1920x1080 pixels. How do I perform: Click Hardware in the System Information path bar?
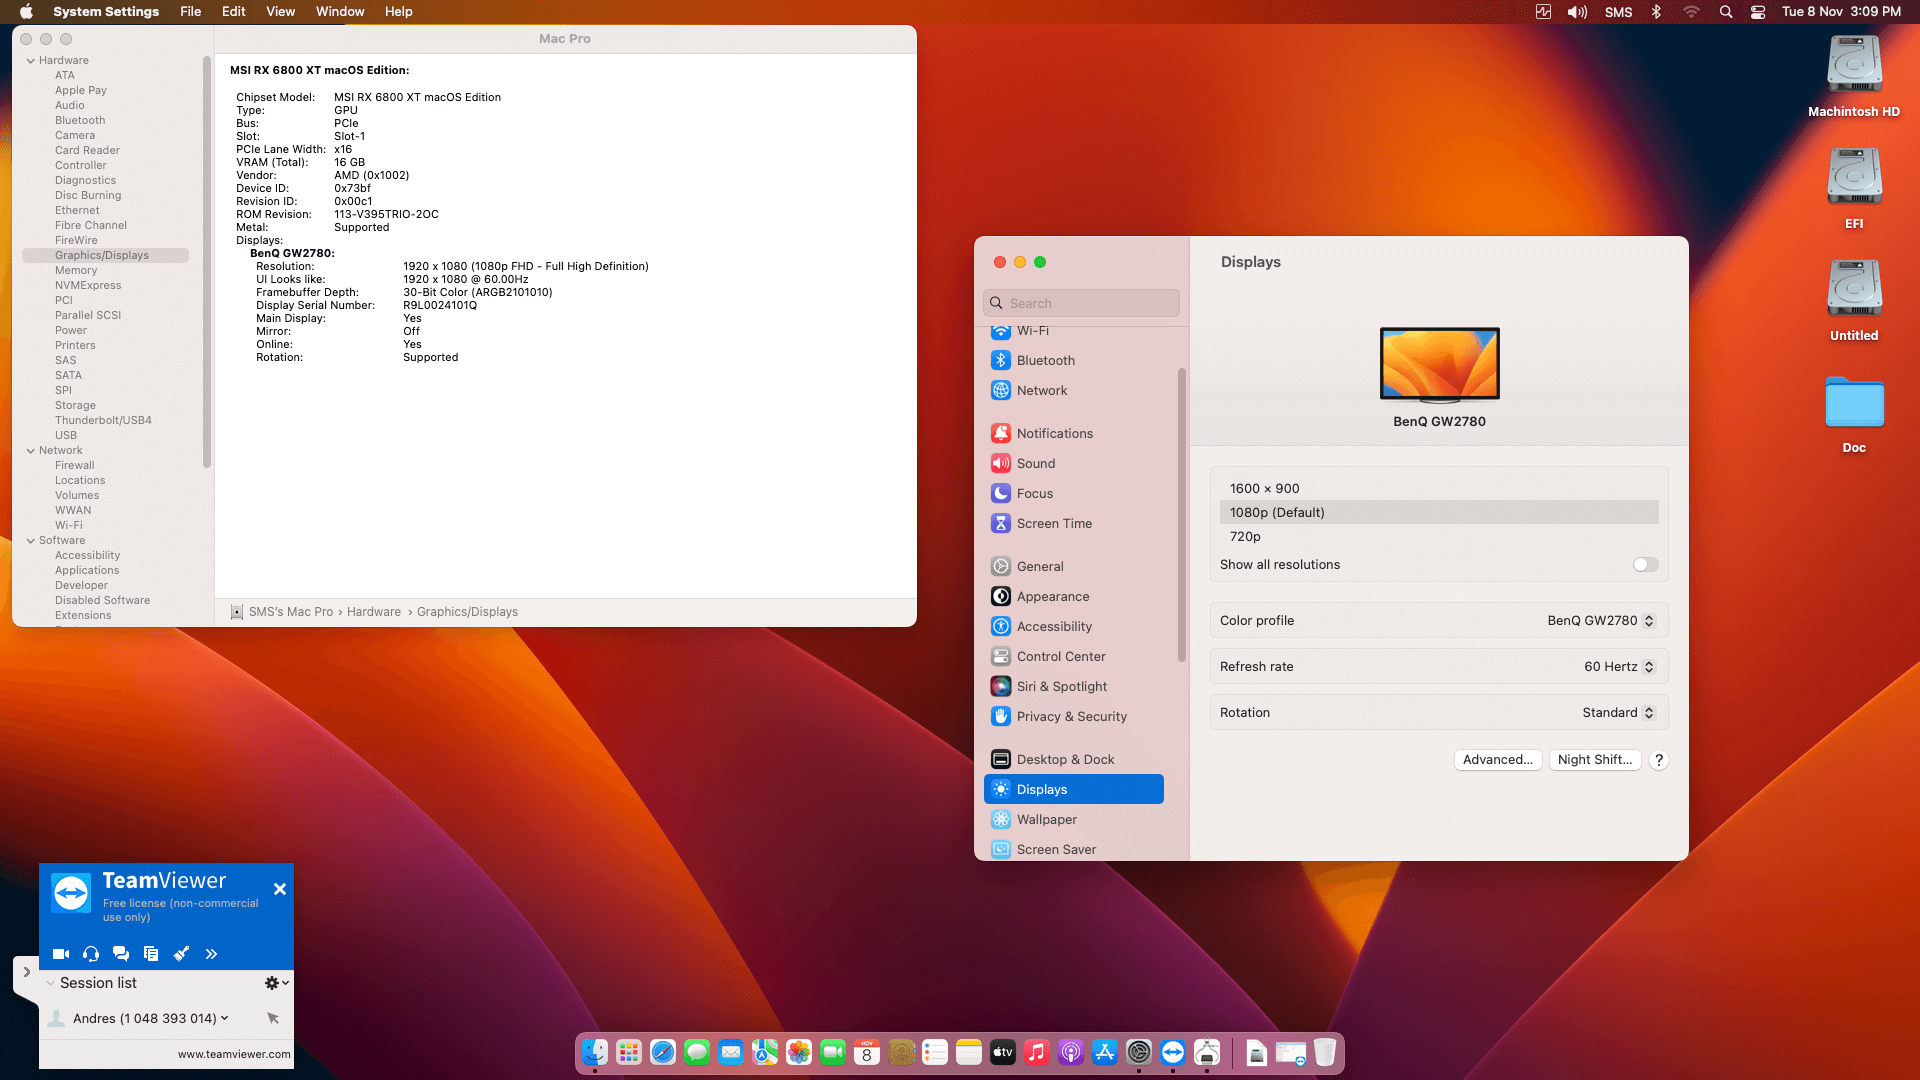coord(374,612)
